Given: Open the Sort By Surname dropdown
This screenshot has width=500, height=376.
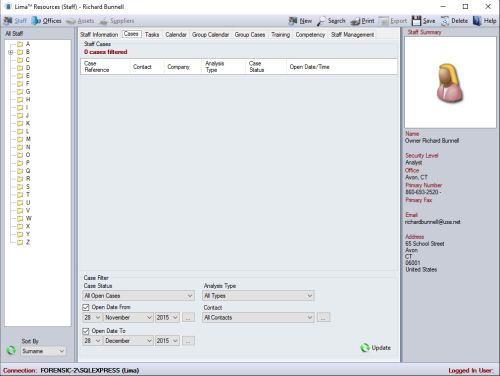Looking at the screenshot, I should point(43,351).
